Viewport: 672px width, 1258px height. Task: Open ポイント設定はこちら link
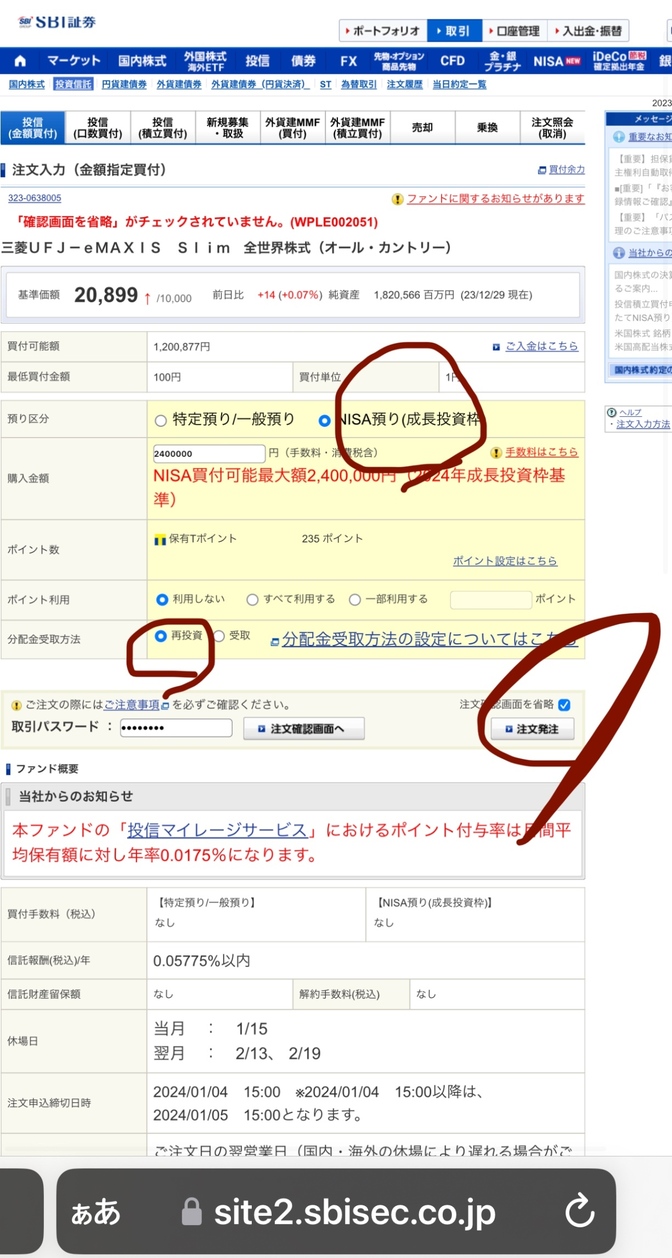pyautogui.click(x=505, y=561)
